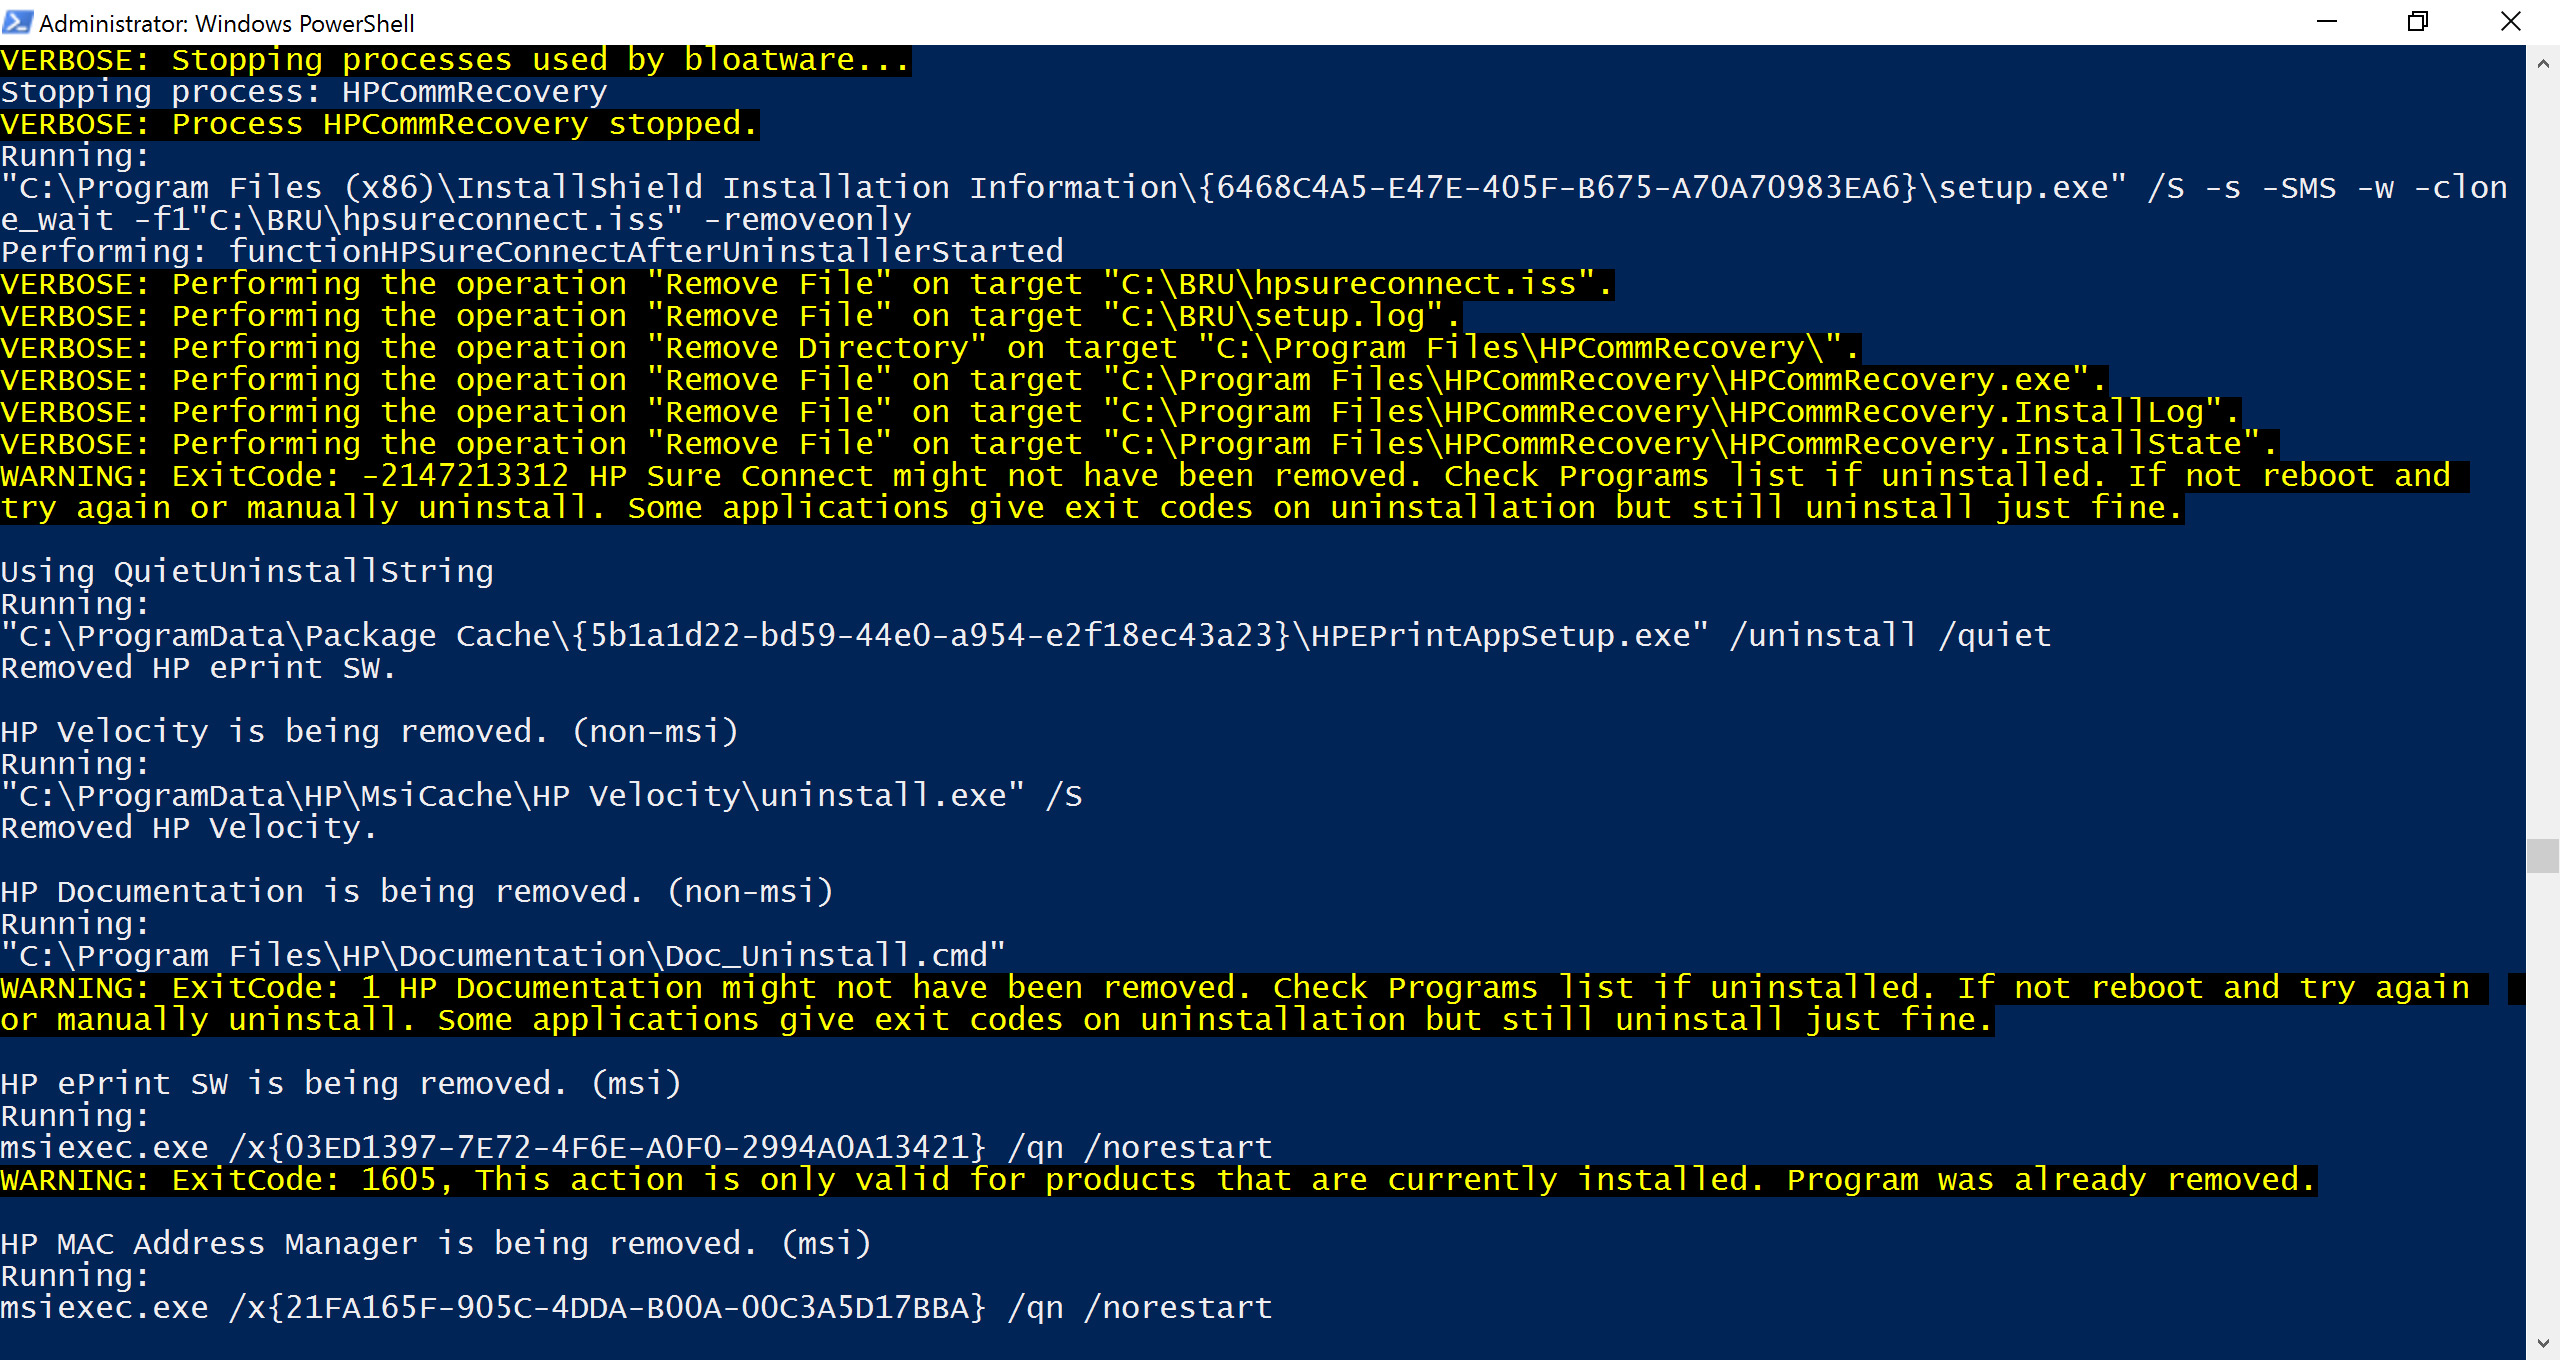Minimize the PowerShell window
The height and width of the screenshot is (1360, 2560).
point(2327,22)
